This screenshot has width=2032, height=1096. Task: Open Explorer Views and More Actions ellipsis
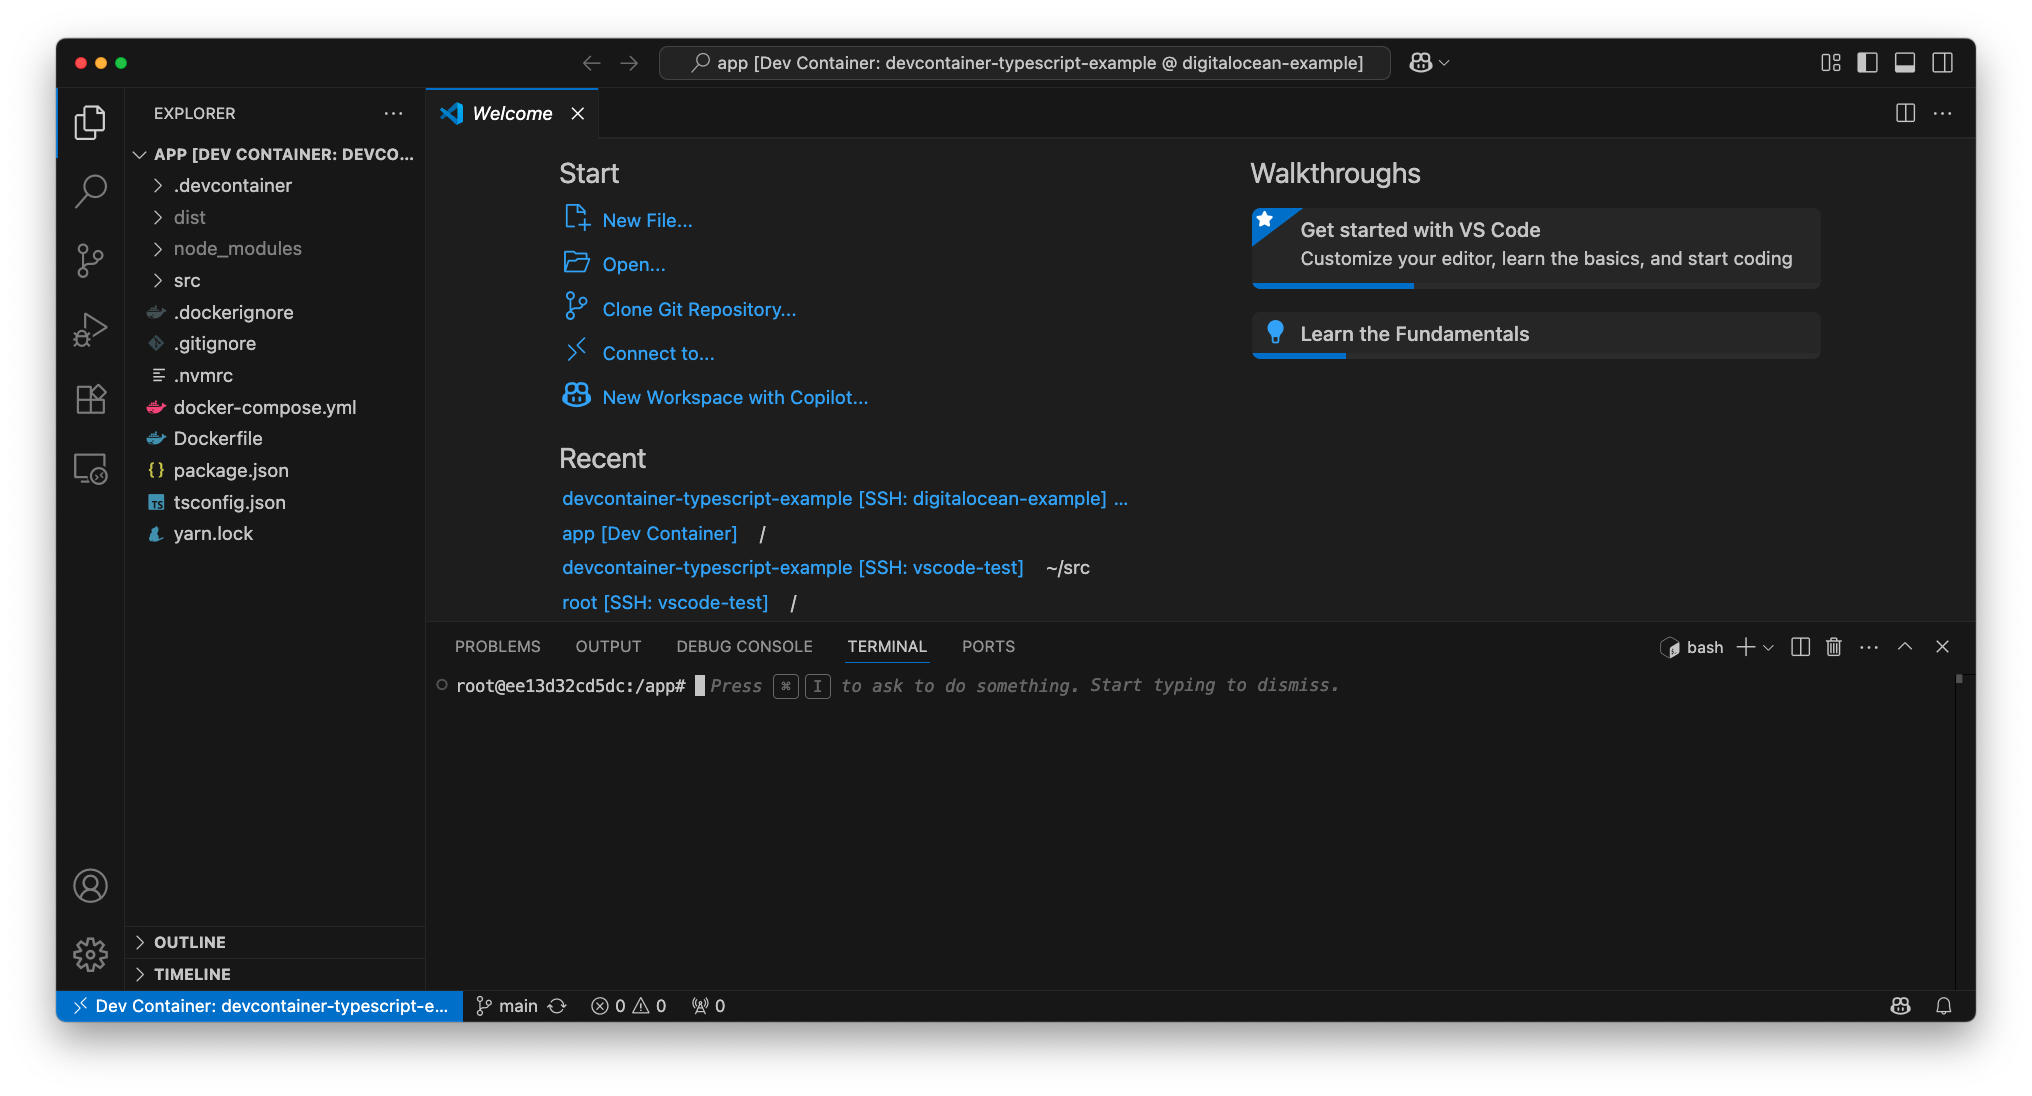[394, 113]
